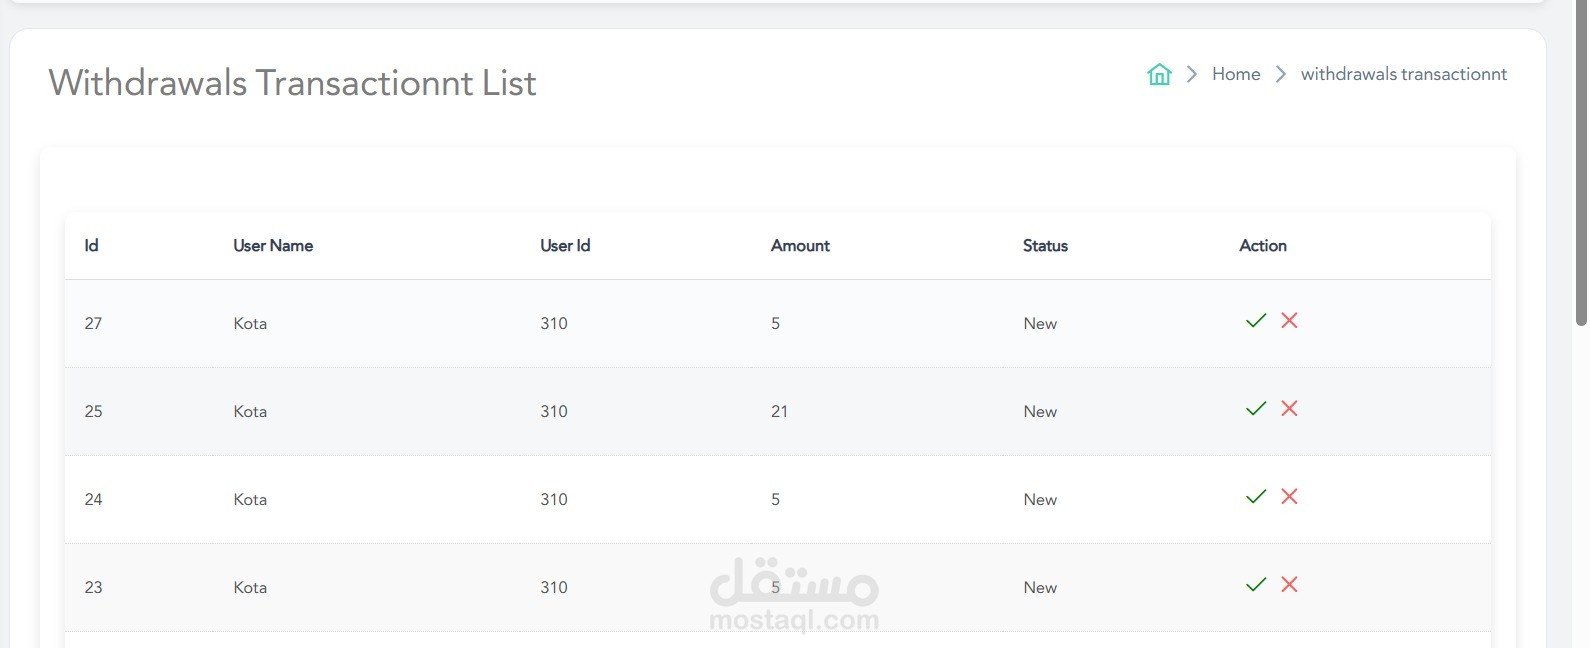
Task: Click the Withdrawals Transactionnt List heading
Action: [x=292, y=83]
